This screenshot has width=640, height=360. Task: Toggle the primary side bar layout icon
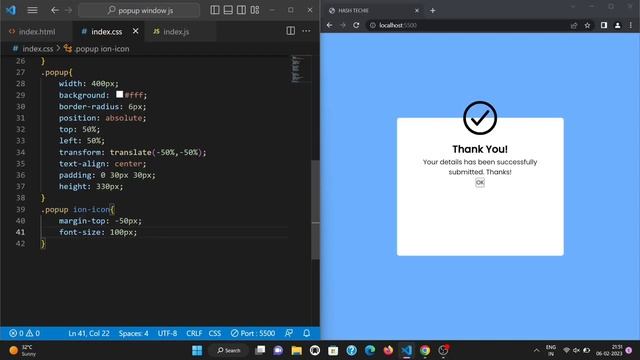coord(215,10)
